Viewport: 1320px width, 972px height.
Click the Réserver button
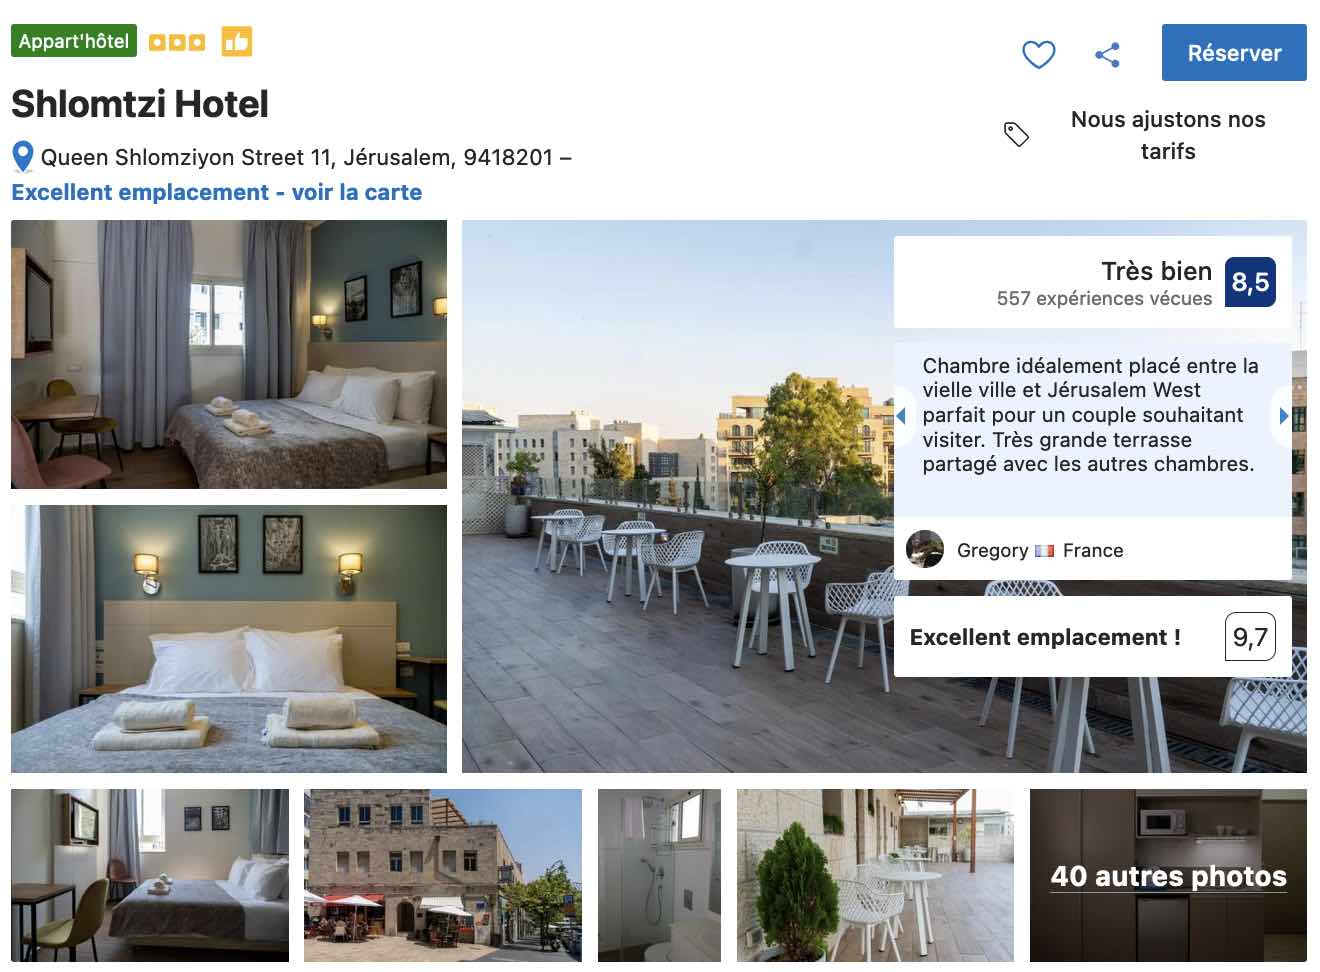pos(1234,53)
